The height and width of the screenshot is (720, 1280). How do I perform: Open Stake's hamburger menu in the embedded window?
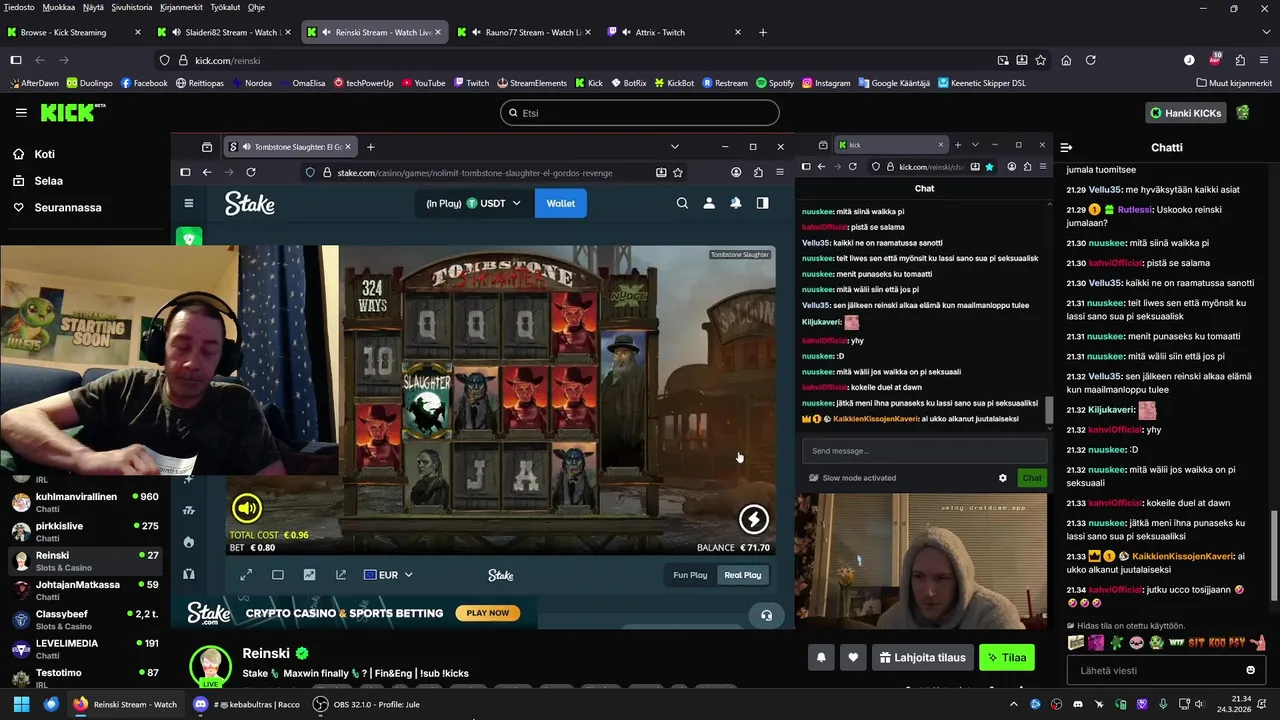pyautogui.click(x=189, y=203)
